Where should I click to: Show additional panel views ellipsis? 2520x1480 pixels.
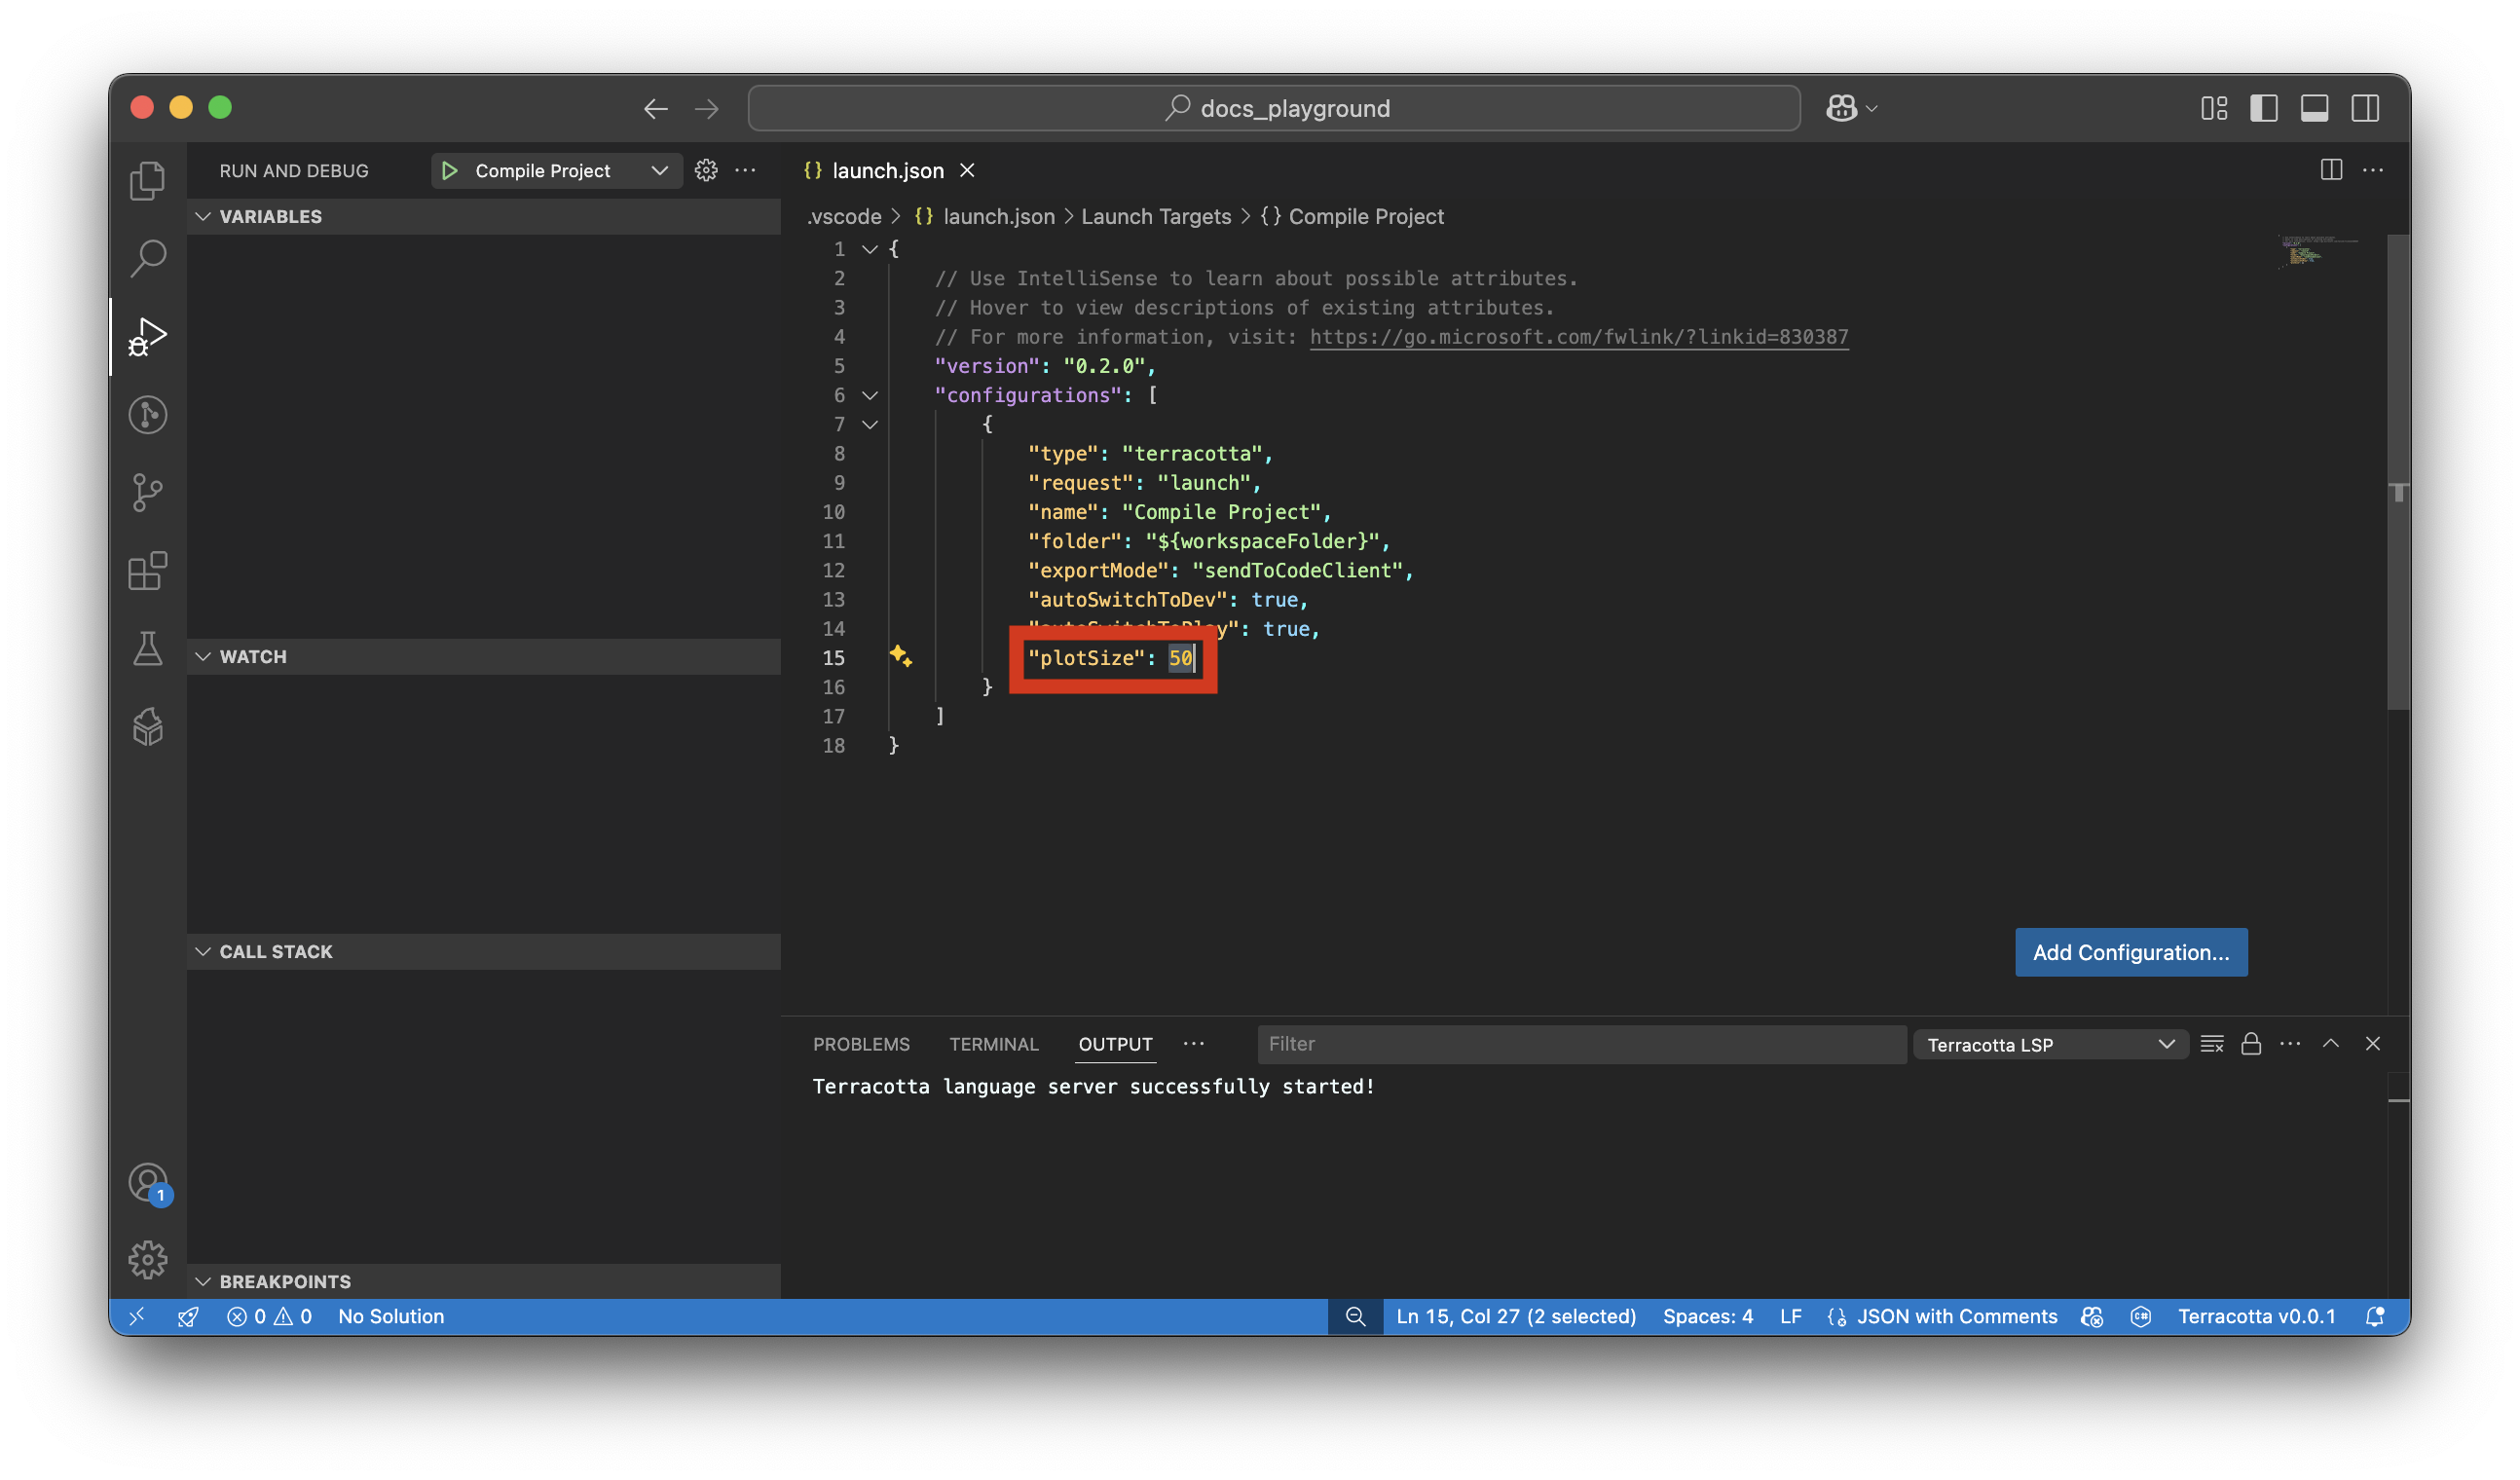point(1194,1044)
